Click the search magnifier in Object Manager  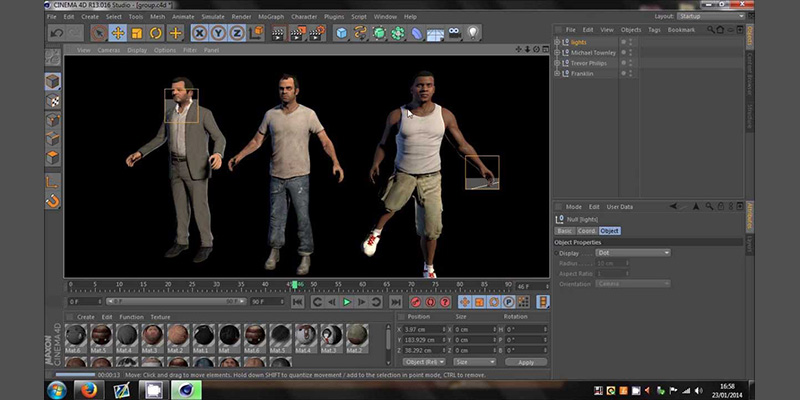coord(710,30)
